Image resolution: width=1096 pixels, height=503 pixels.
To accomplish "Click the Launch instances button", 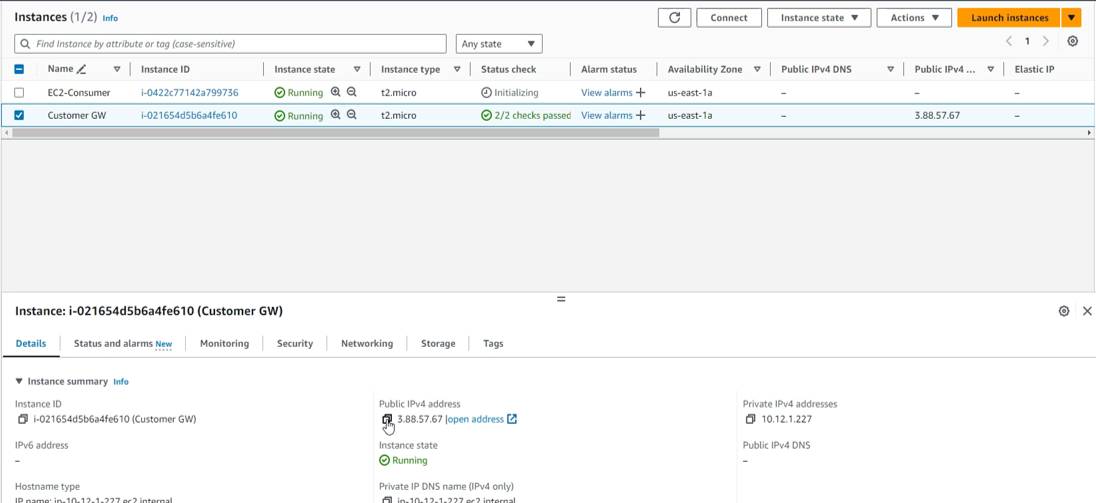I will 1009,17.
